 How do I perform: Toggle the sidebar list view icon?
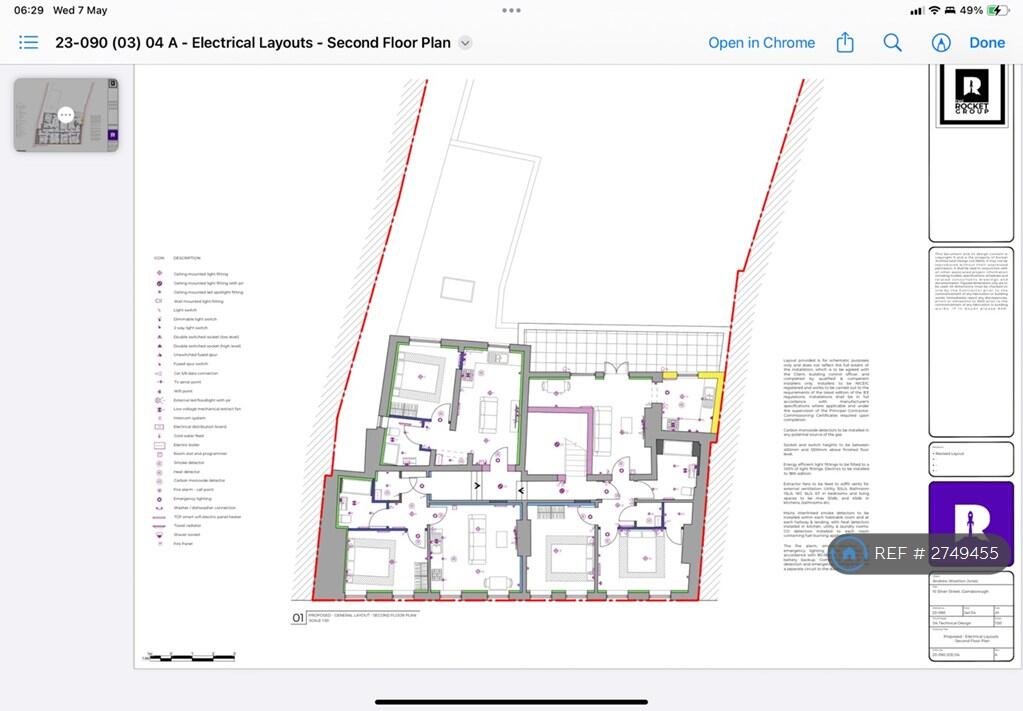(28, 42)
